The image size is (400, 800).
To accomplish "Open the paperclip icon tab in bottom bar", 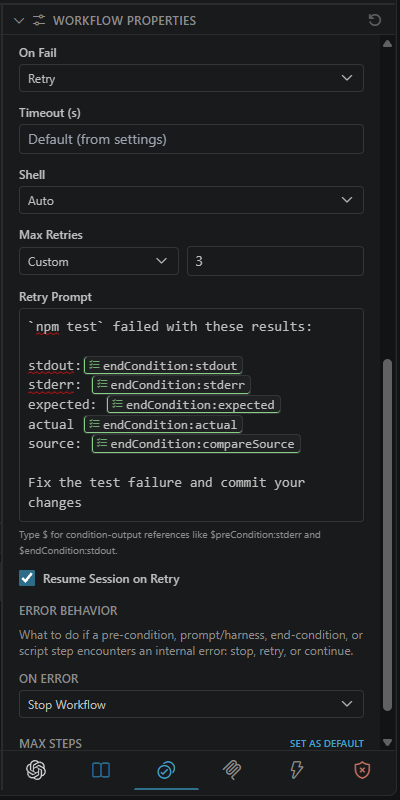I will [232, 770].
